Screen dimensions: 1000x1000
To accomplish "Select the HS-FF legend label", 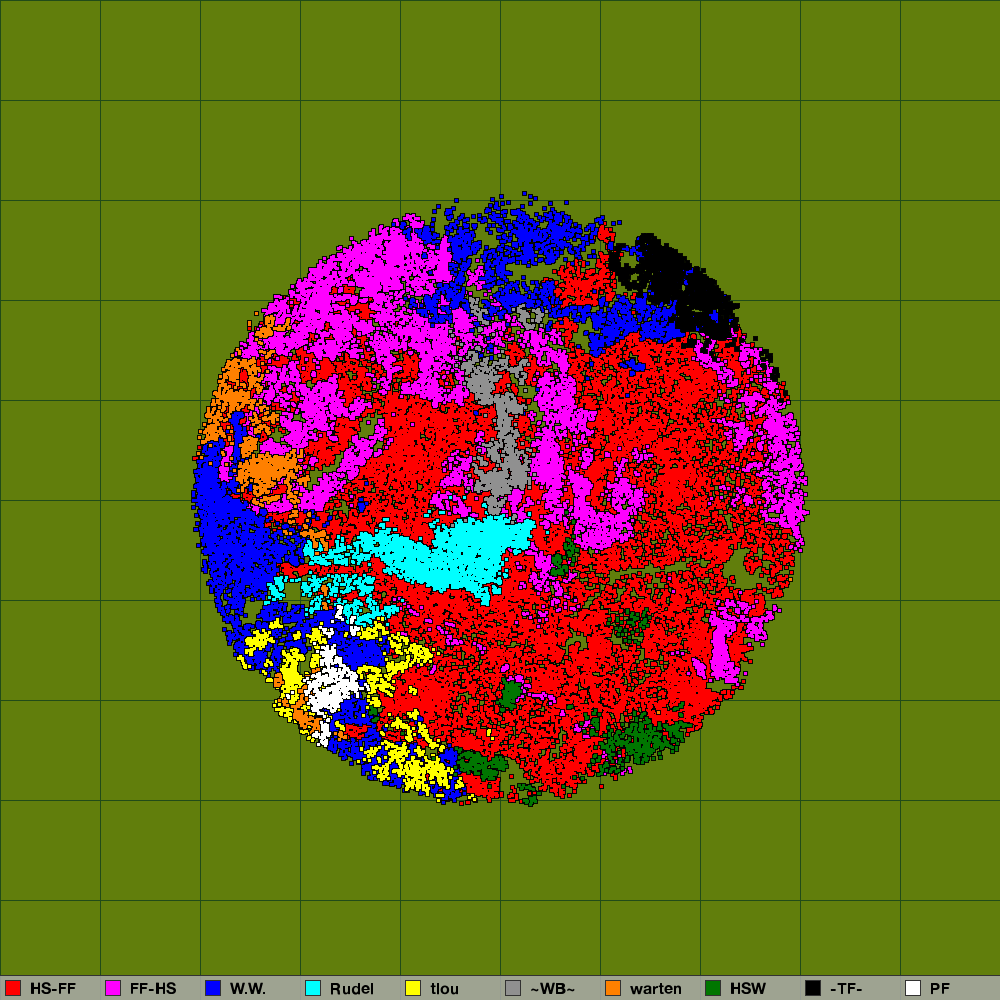I will (x=53, y=989).
